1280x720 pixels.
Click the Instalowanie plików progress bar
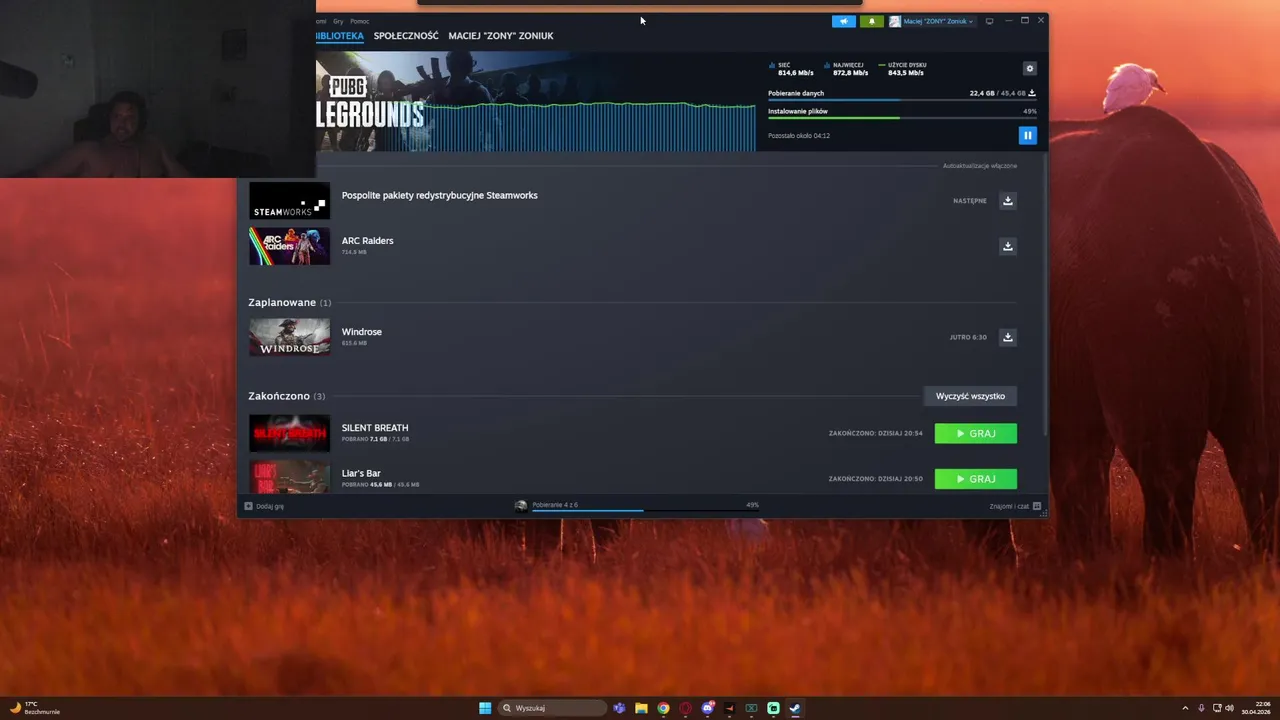(902, 118)
